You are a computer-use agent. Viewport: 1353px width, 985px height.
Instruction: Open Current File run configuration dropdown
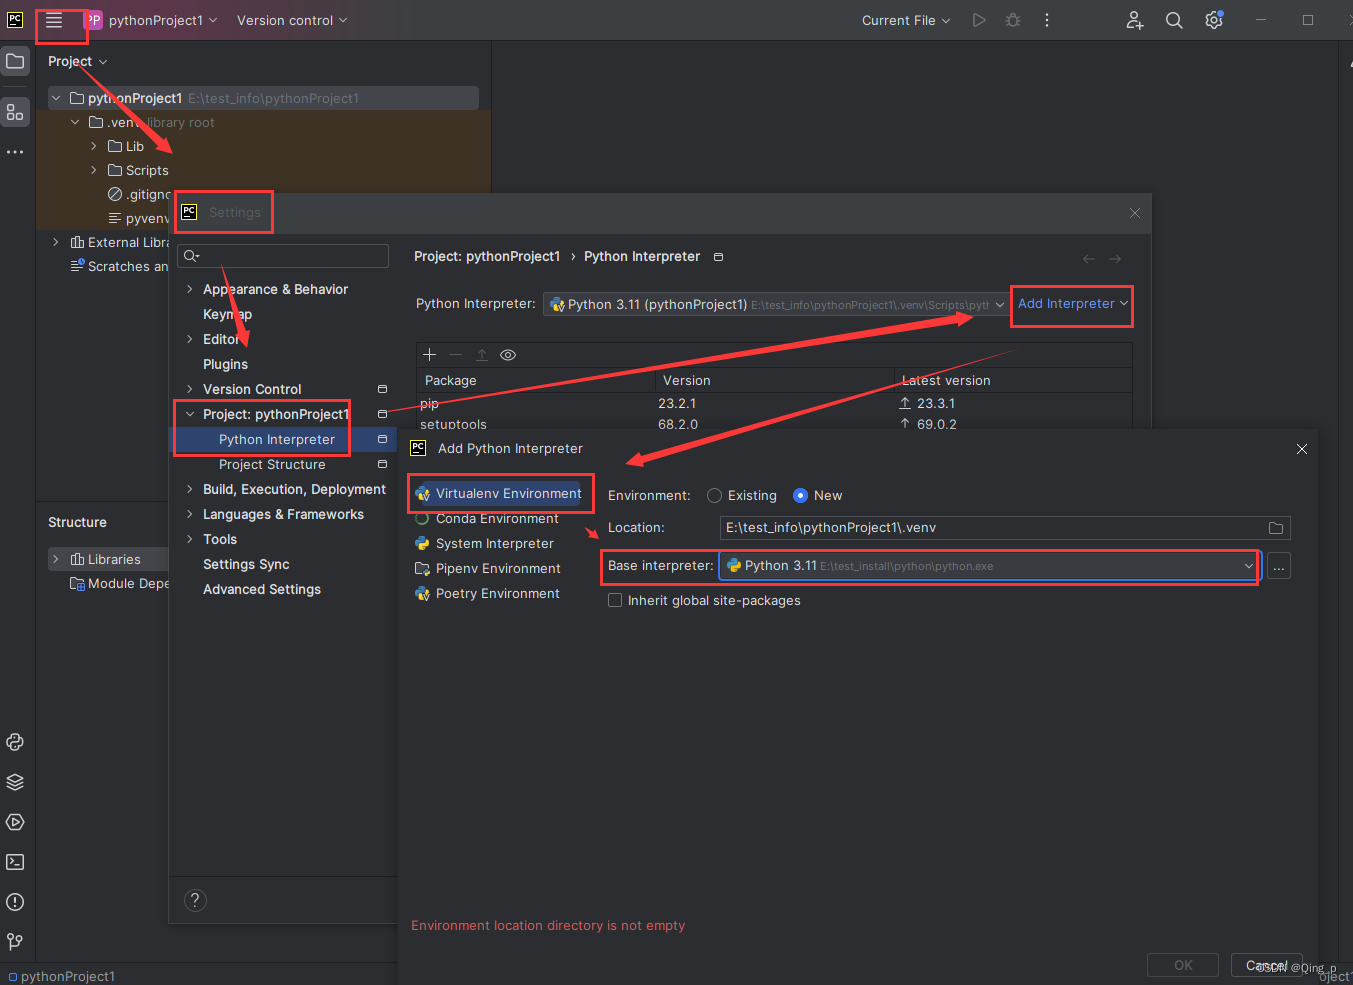tap(906, 20)
